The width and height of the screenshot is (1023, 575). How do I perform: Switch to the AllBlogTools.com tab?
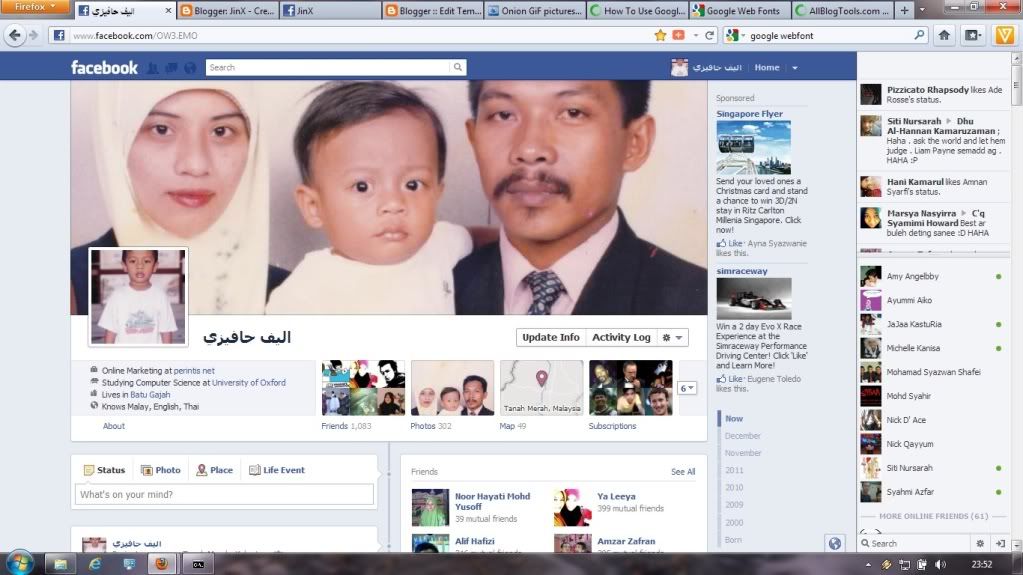point(843,10)
